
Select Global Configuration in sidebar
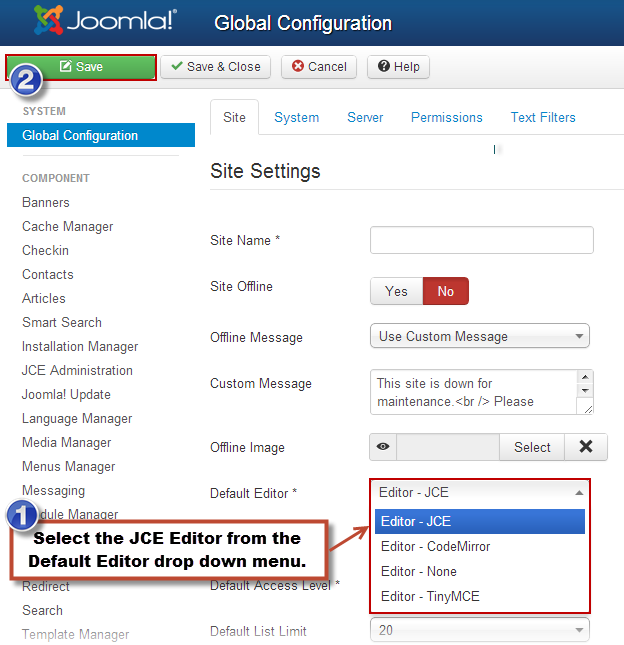[x=101, y=135]
